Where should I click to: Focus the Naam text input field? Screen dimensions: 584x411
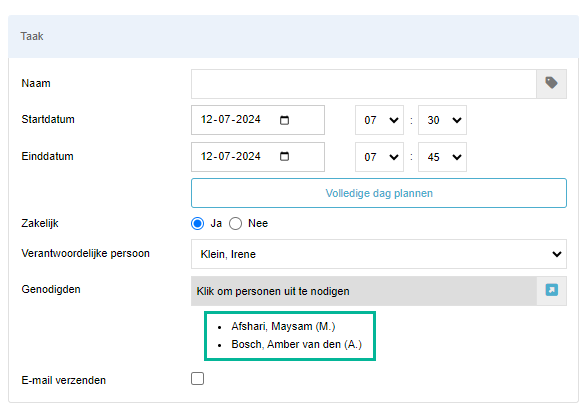[364, 84]
